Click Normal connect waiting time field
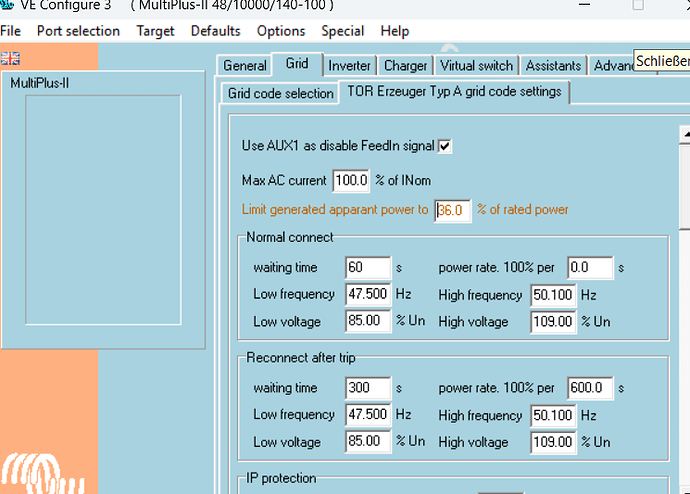690x494 pixels. [x=368, y=267]
